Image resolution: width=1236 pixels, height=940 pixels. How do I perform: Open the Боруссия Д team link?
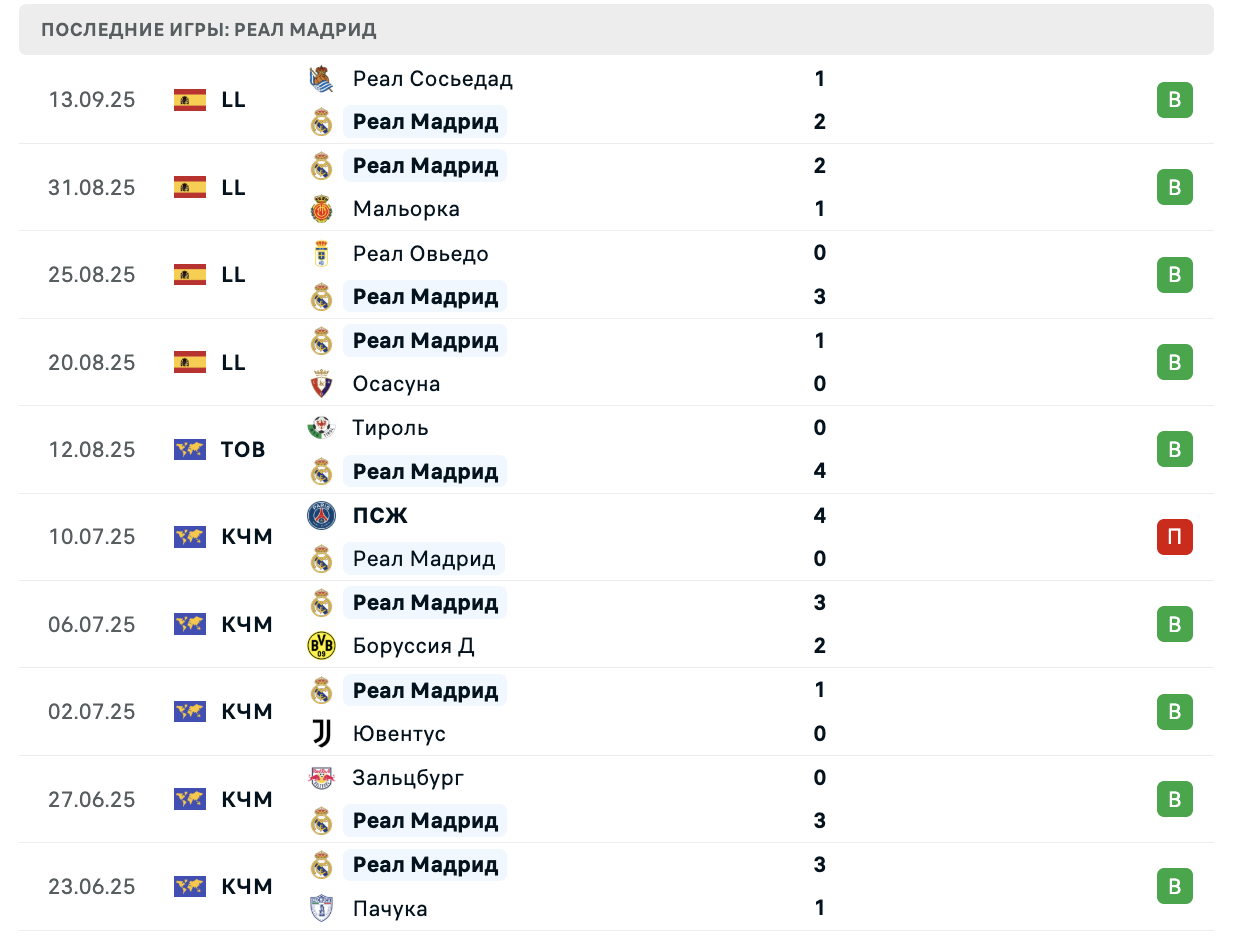point(414,646)
